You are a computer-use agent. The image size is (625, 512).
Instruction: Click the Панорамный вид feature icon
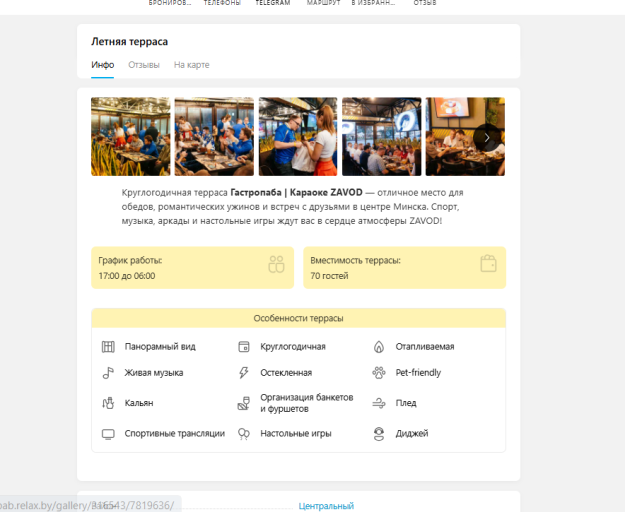108,347
